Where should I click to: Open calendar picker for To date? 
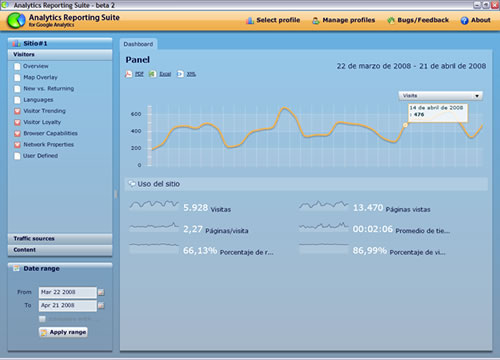(x=101, y=305)
